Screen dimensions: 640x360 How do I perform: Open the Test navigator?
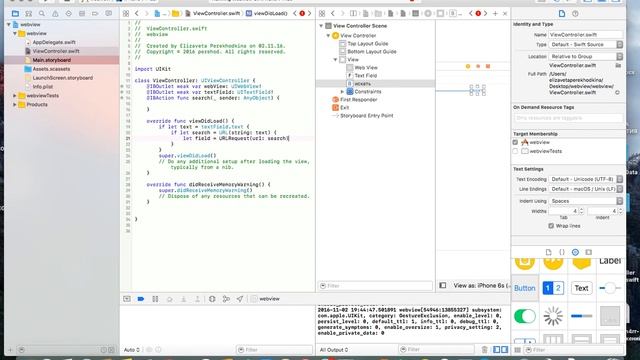(x=69, y=13)
